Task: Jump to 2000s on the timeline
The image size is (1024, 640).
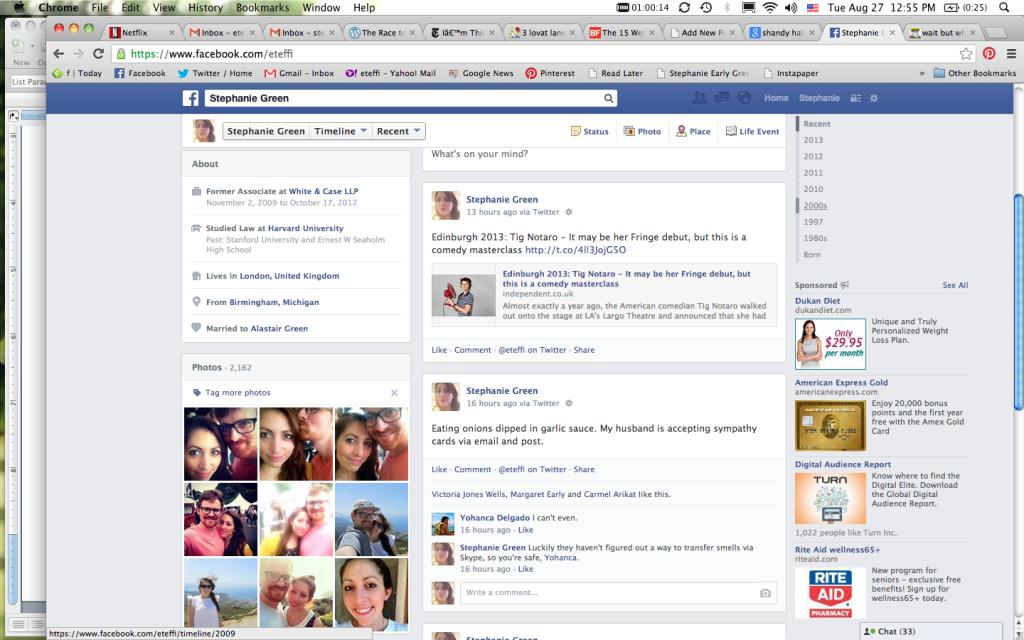Action: click(815, 206)
